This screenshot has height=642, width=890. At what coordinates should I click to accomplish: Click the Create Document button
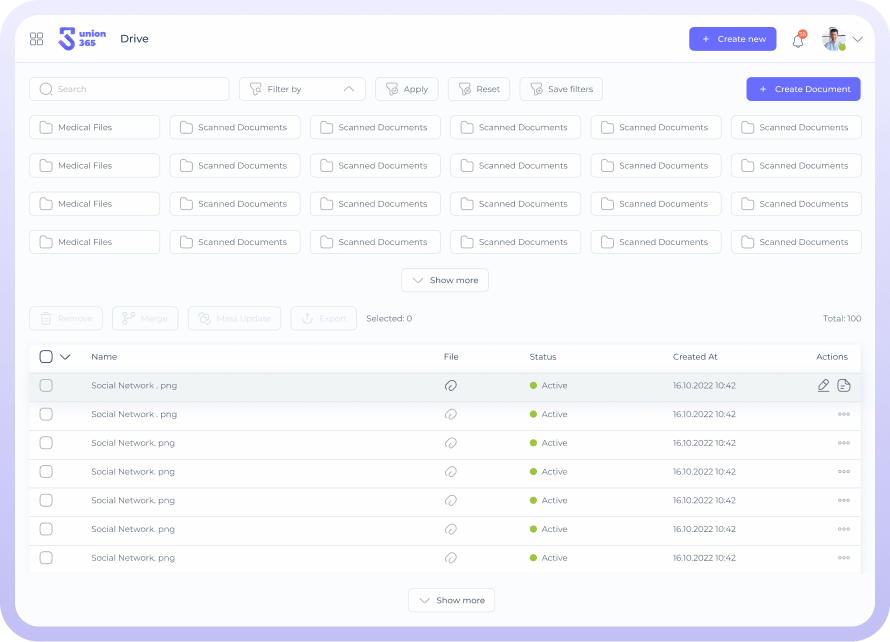pos(804,89)
